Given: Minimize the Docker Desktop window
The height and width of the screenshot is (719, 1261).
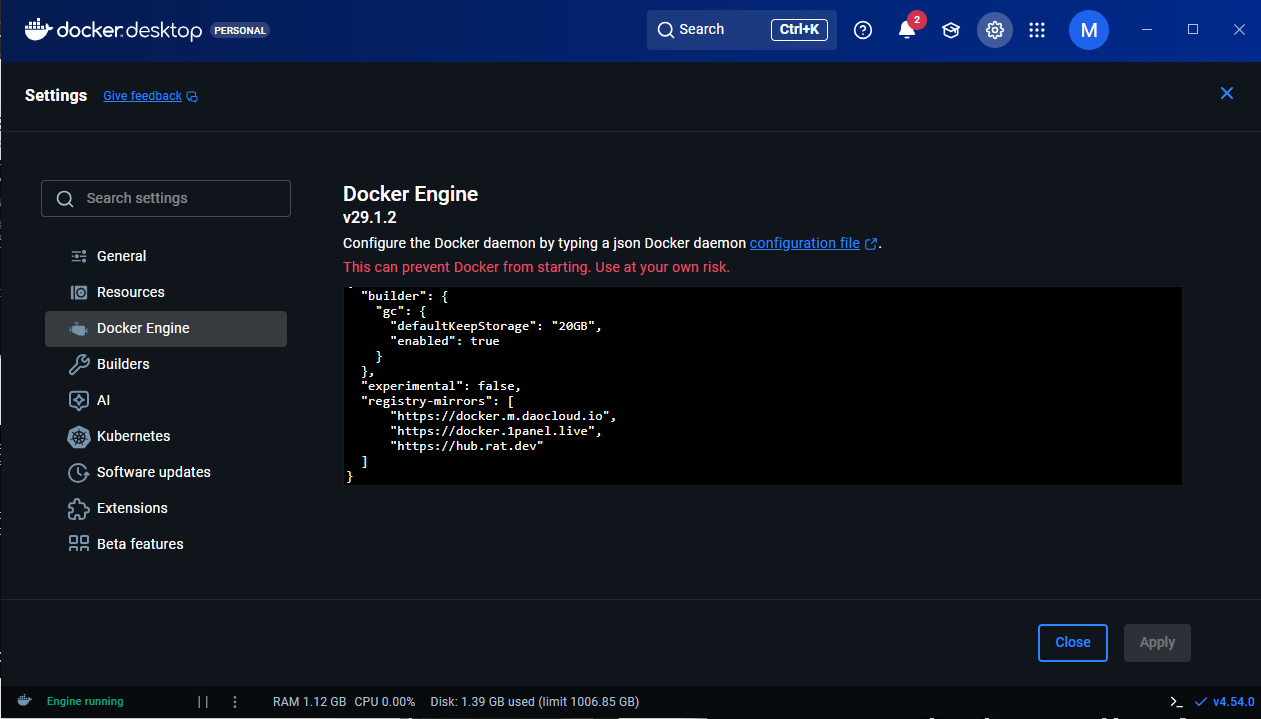Looking at the screenshot, I should click(1146, 30).
